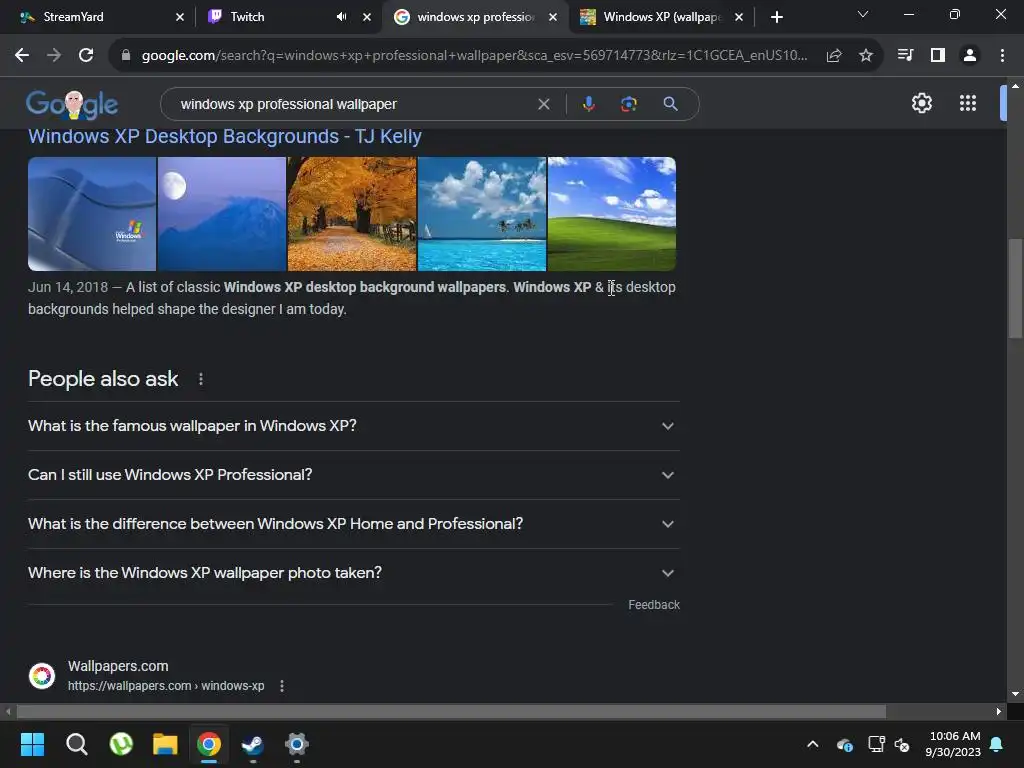Expand "What is the famous wallpaper" question
Image resolution: width=1024 pixels, height=768 pixels.
coord(353,426)
